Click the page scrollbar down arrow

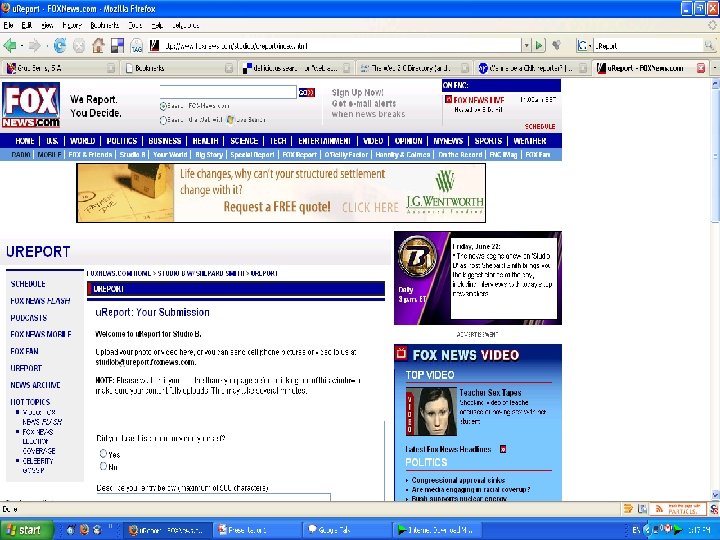click(715, 495)
